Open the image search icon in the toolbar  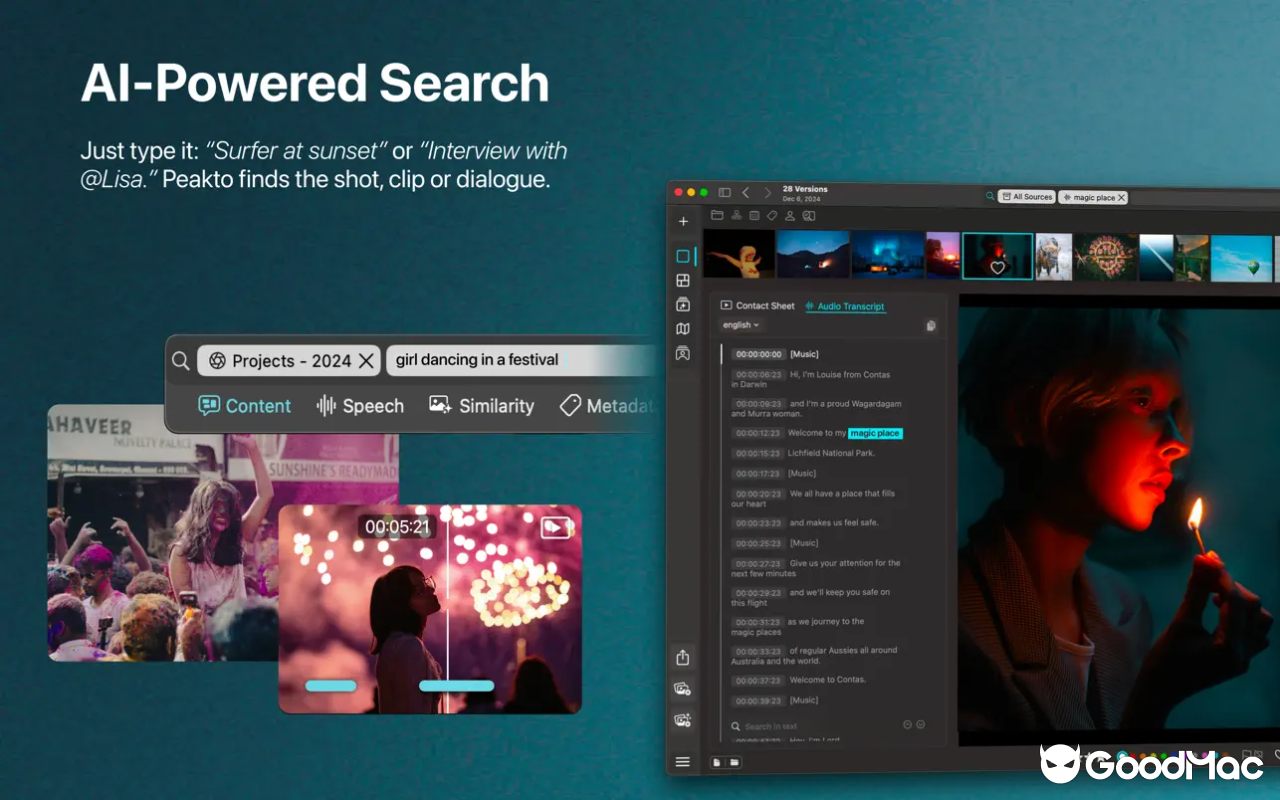click(x=810, y=215)
